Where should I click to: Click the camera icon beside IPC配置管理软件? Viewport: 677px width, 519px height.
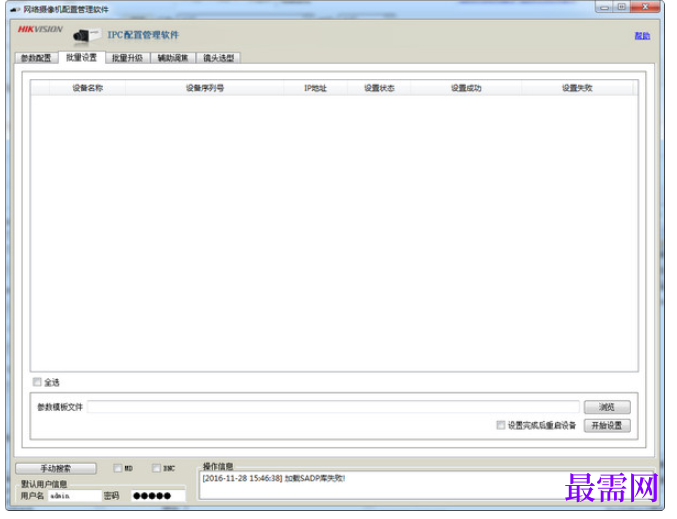pyautogui.click(x=87, y=35)
